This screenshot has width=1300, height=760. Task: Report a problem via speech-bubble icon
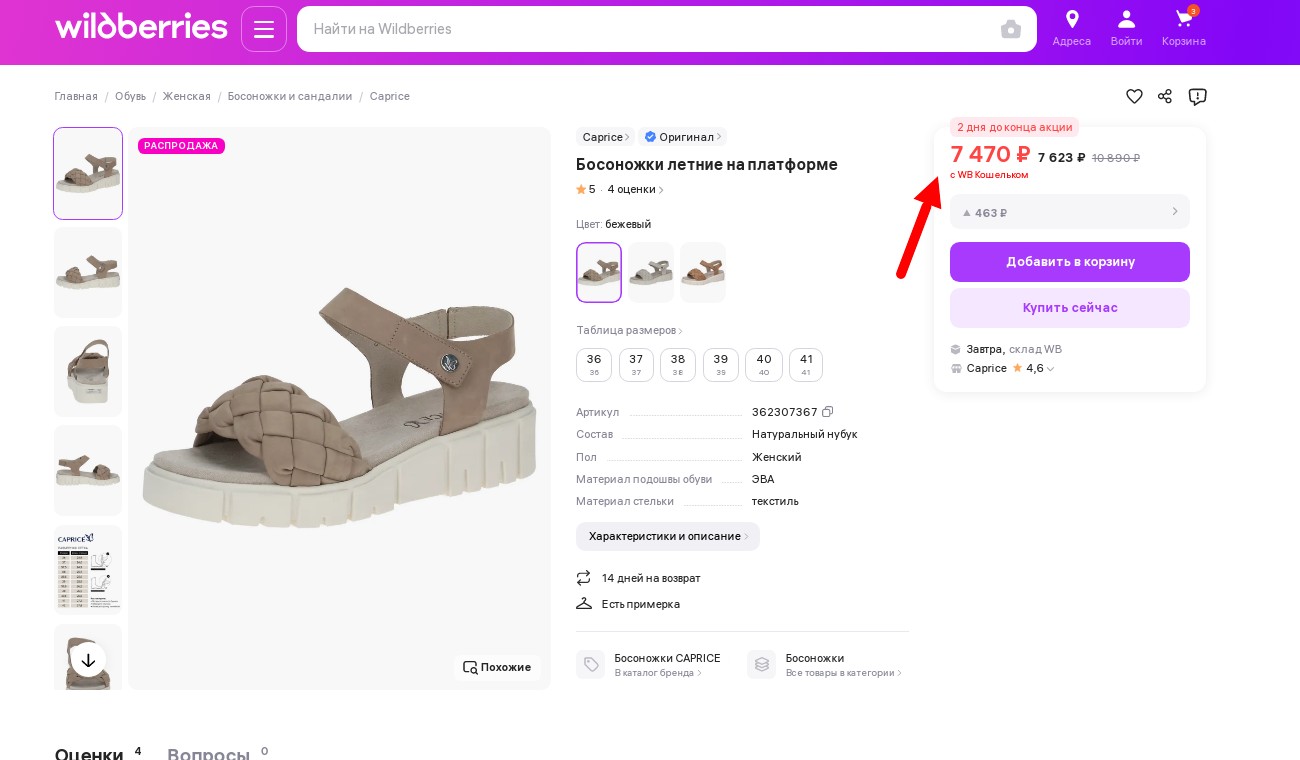coord(1197,96)
